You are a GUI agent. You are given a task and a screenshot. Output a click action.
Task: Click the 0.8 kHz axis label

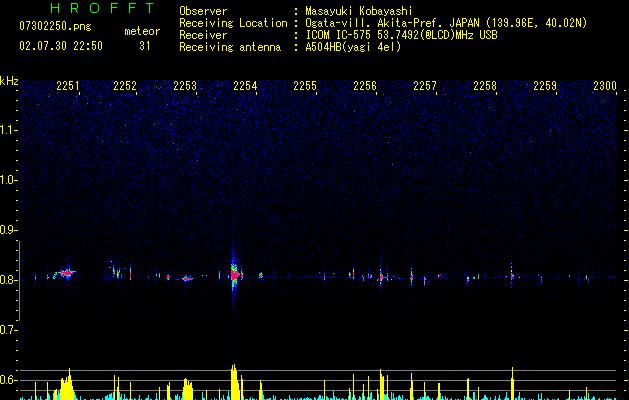pos(8,280)
